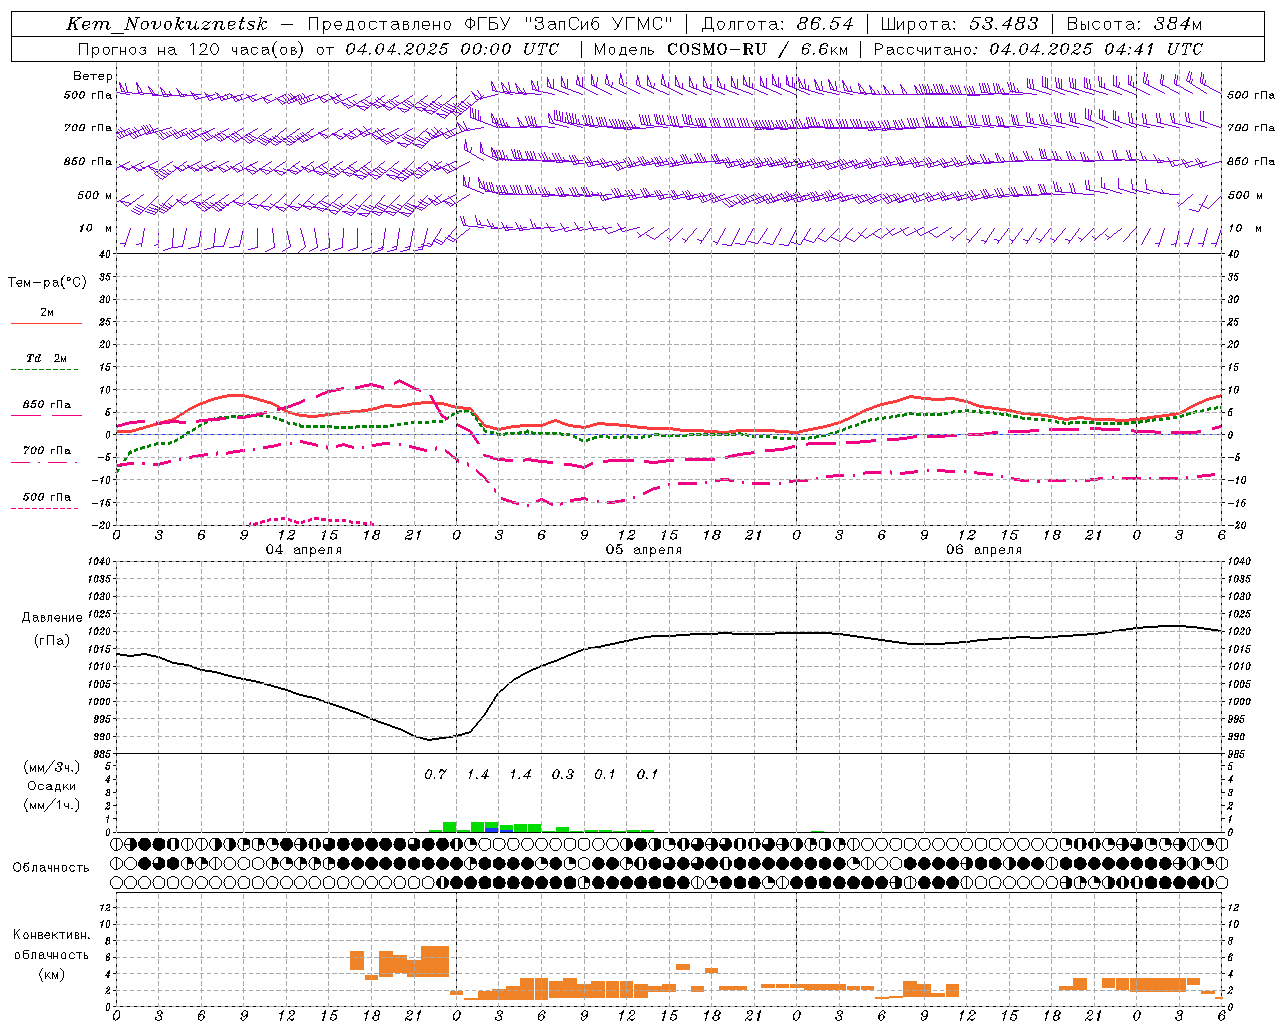Click the 'Облачность' cloudiness label
This screenshot has width=1280, height=1024.
click(51, 868)
